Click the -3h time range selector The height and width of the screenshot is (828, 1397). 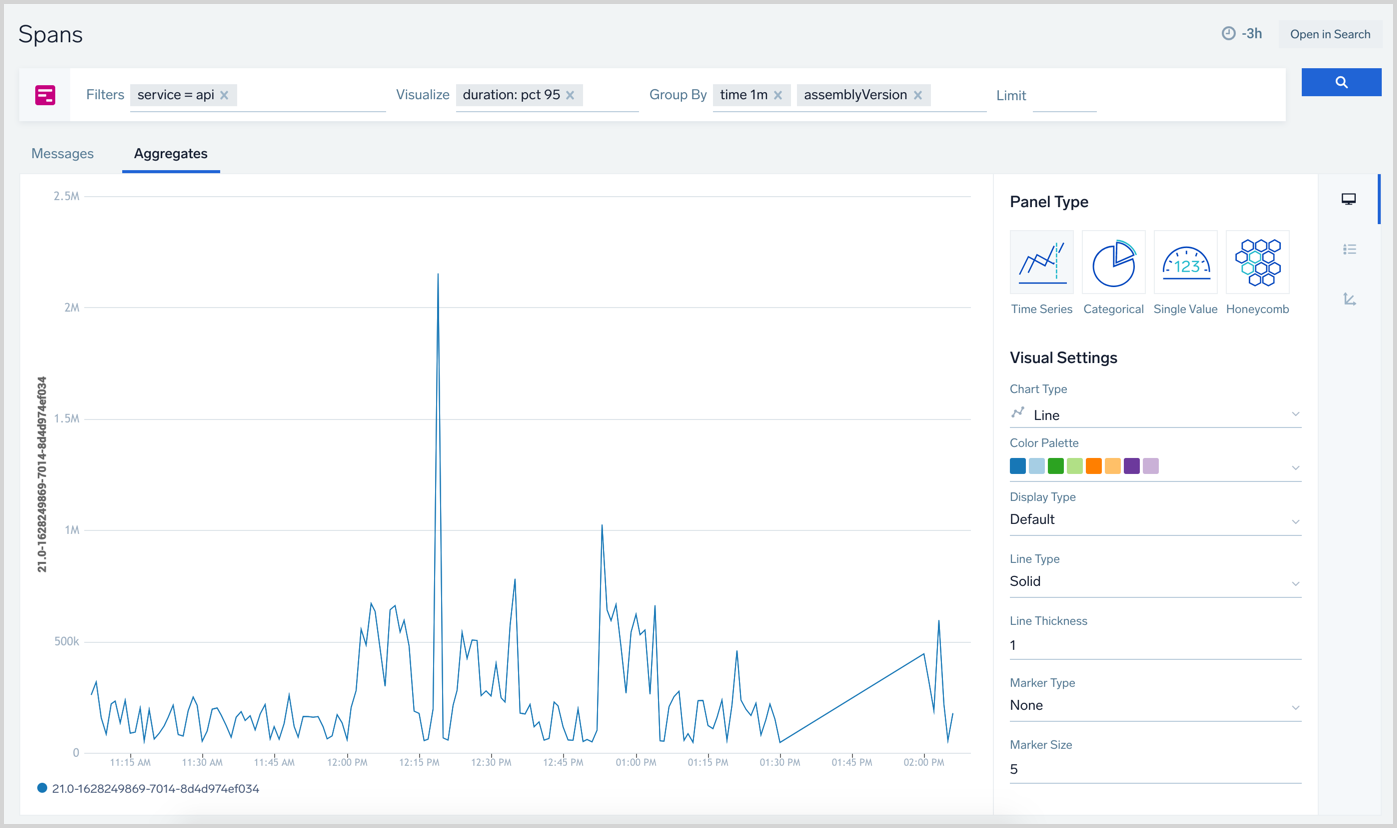(1242, 34)
